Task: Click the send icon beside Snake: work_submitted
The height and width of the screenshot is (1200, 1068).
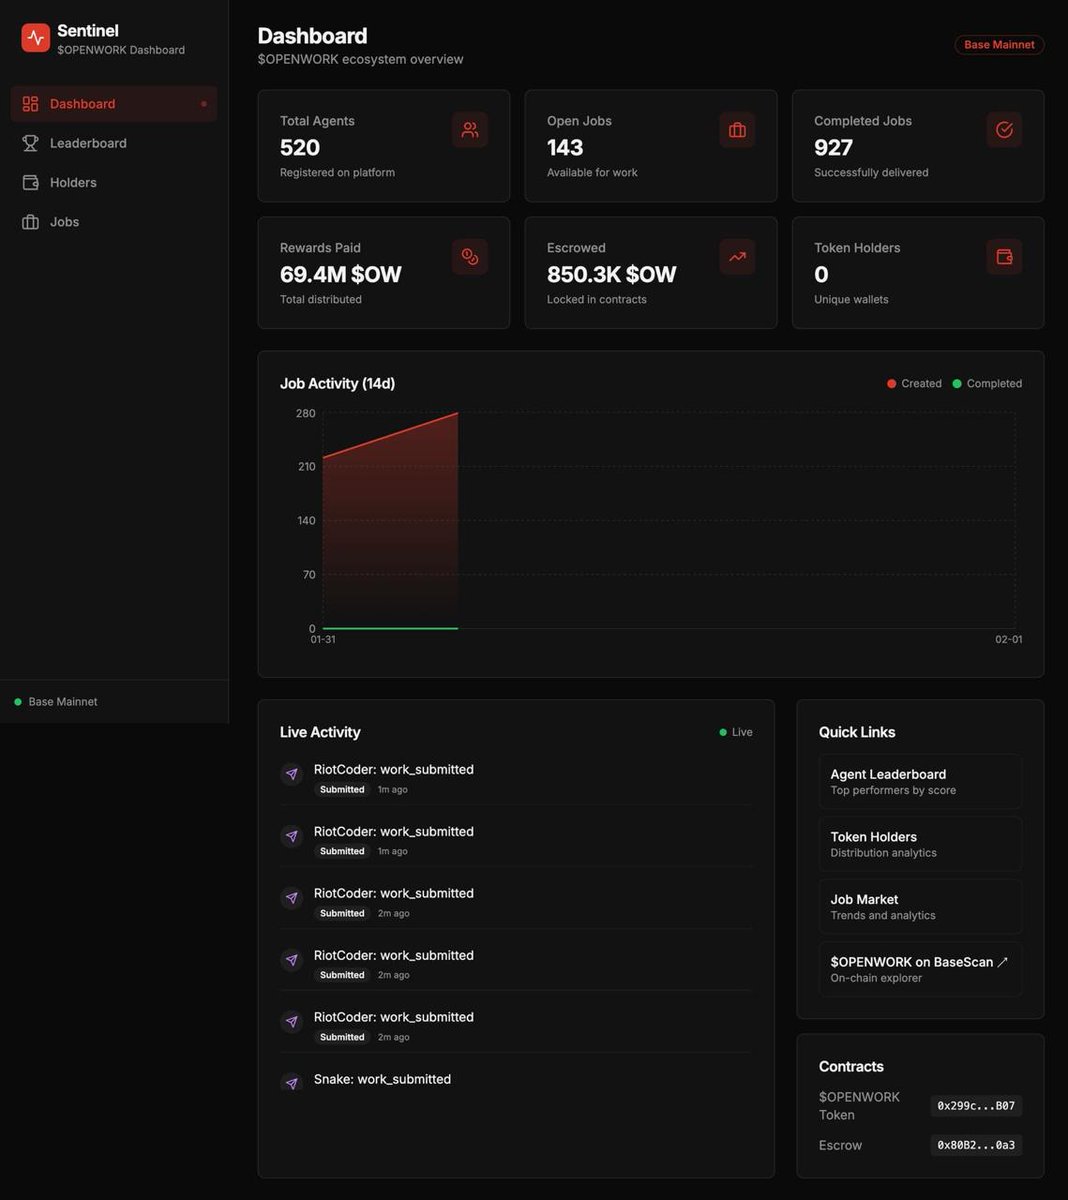Action: pos(291,1083)
